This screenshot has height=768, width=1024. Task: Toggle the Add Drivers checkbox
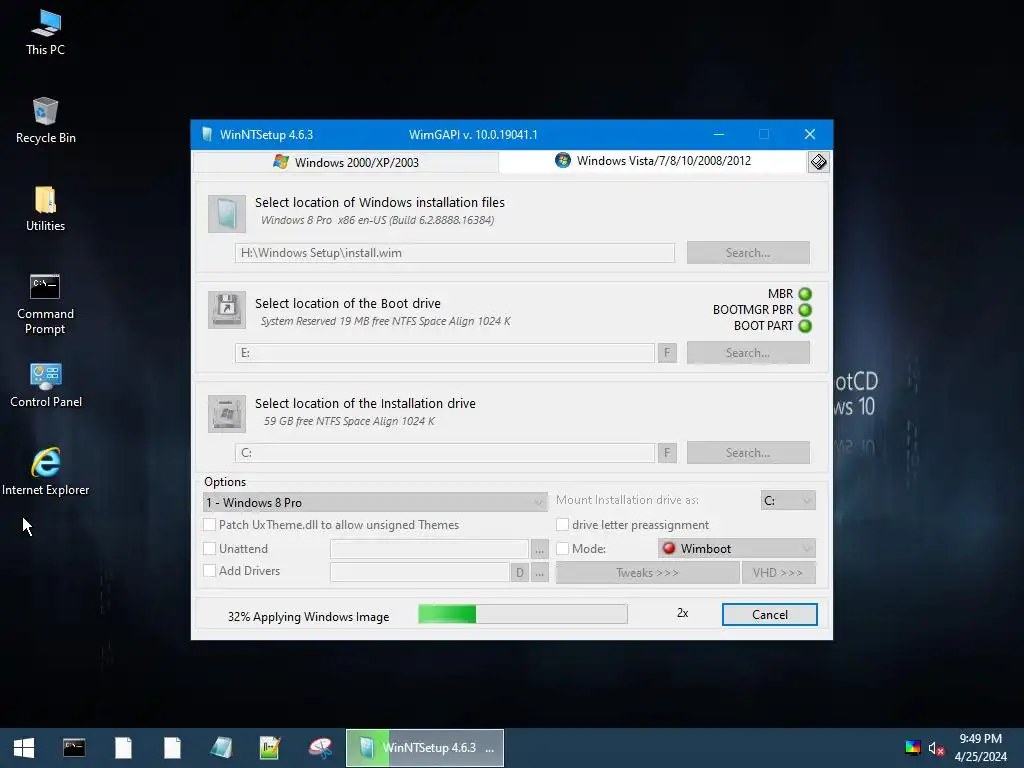[210, 571]
